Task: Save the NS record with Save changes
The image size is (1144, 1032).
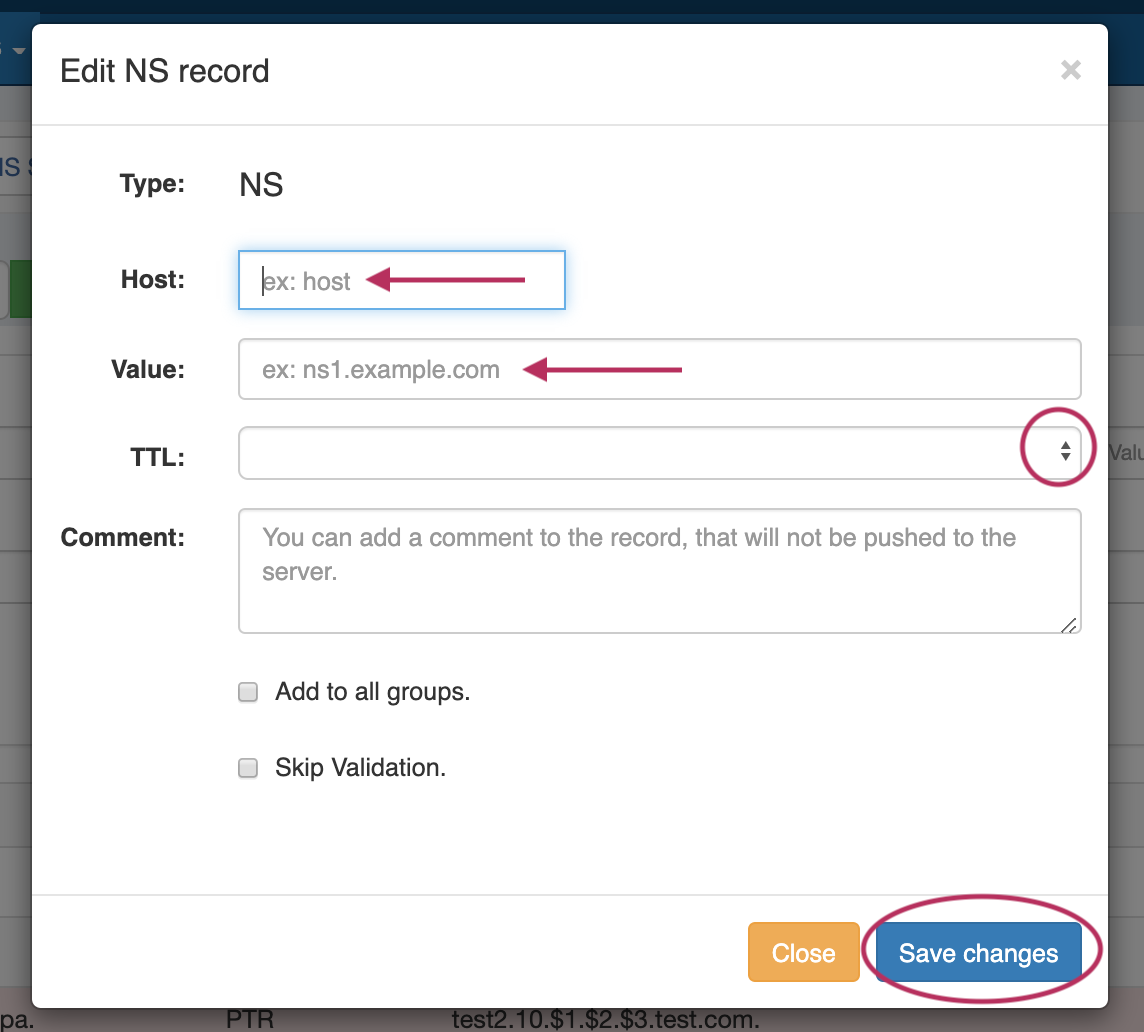Action: [x=978, y=953]
